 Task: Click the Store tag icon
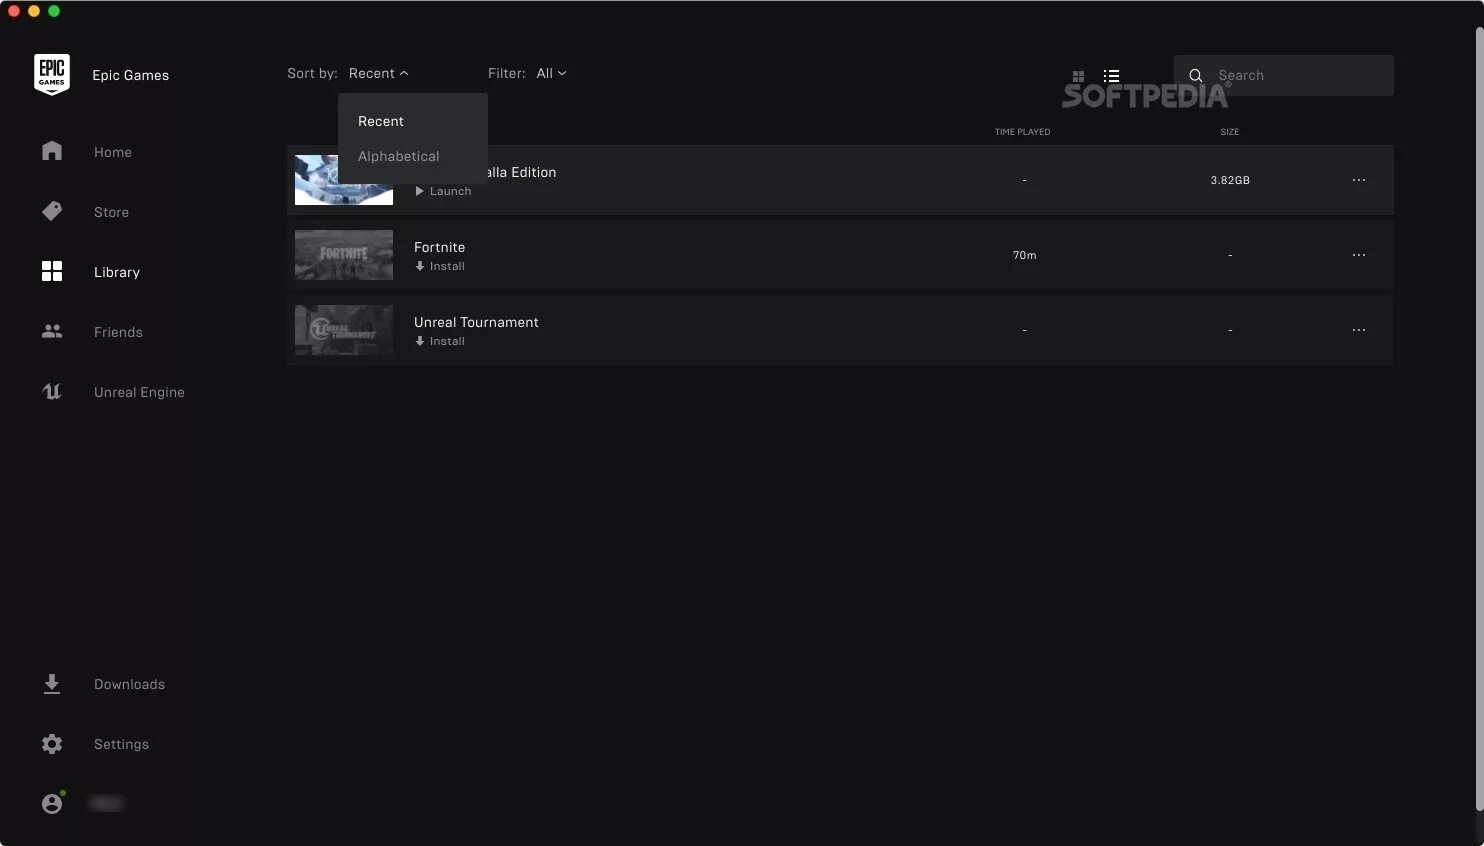(52, 211)
